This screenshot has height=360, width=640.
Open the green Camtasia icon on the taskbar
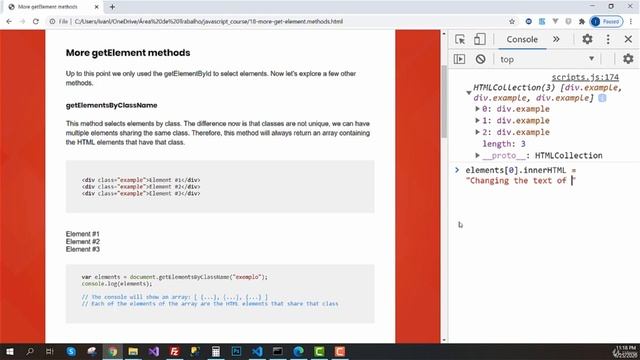pyautogui.click(x=319, y=351)
